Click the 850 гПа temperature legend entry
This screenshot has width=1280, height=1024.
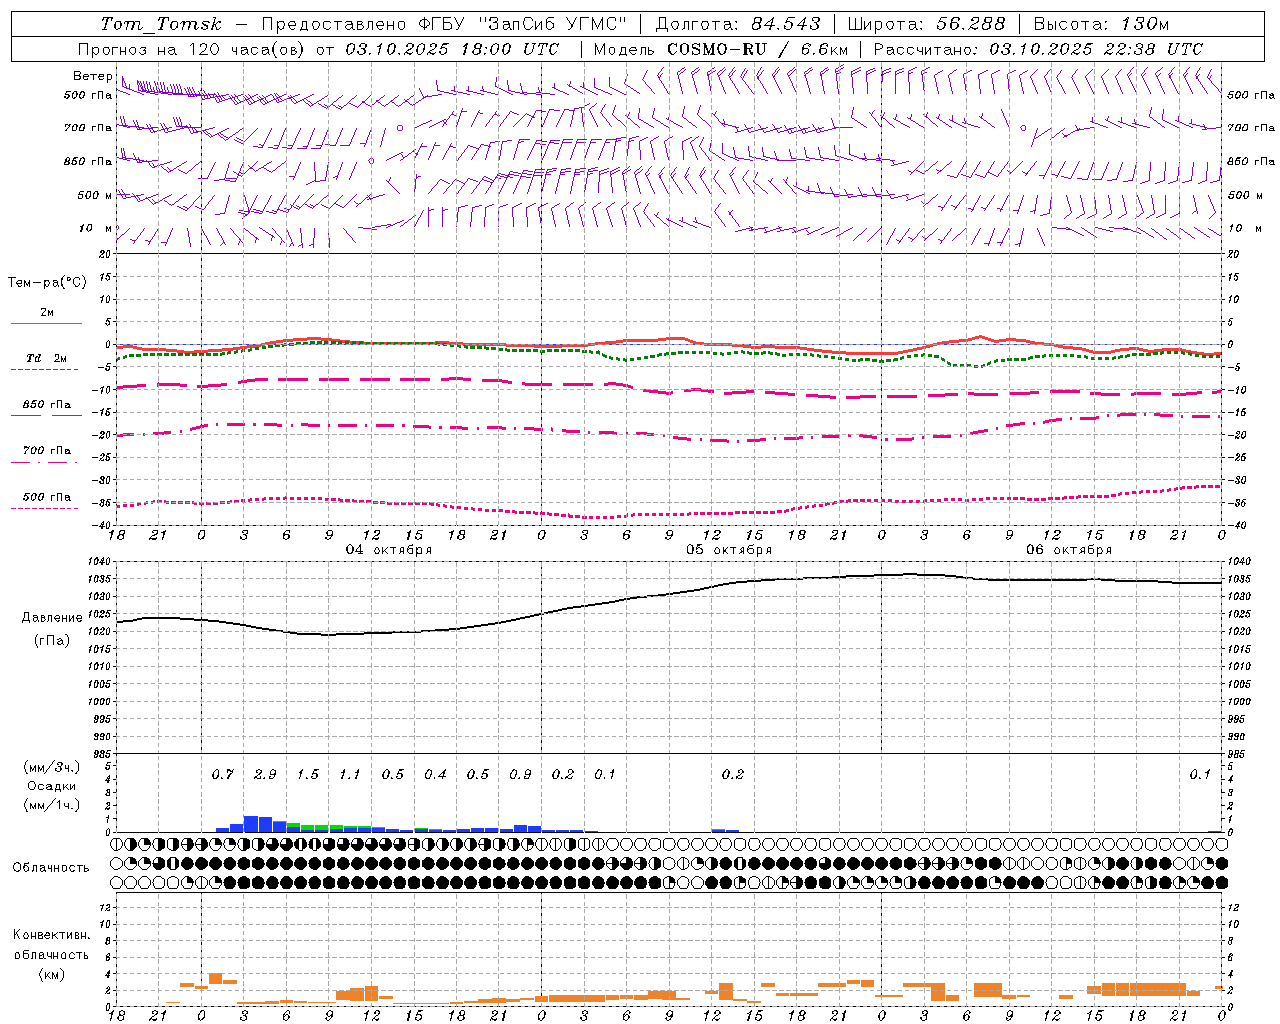tap(46, 405)
